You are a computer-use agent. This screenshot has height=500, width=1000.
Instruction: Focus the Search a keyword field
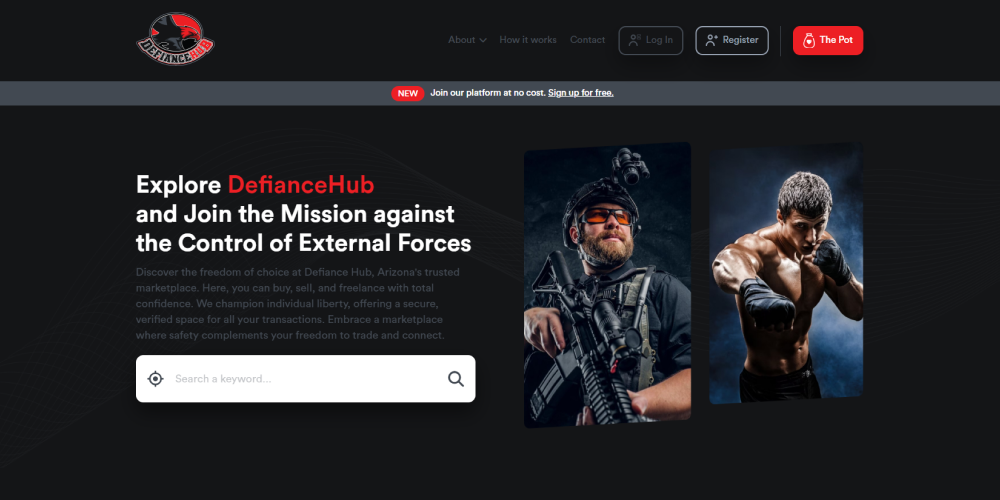(x=305, y=379)
